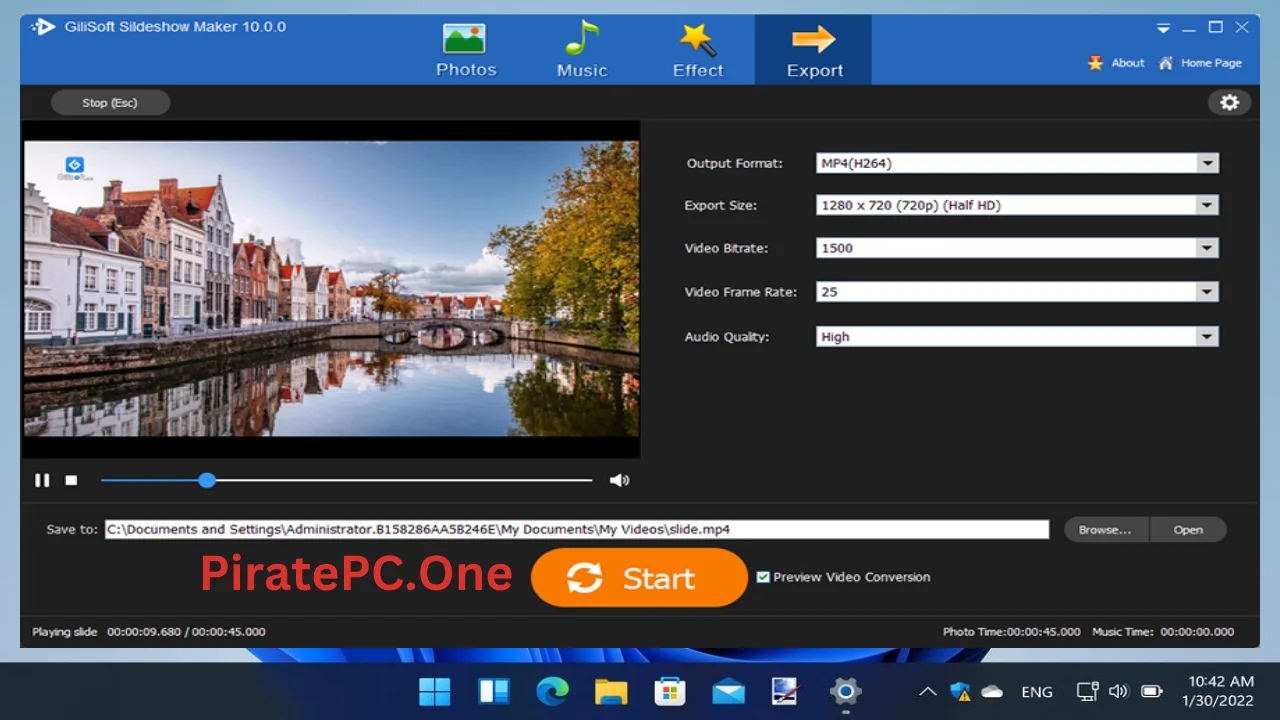Viewport: 1280px width, 720px height.
Task: Open the Widgets taskbar icon
Action: click(493, 691)
